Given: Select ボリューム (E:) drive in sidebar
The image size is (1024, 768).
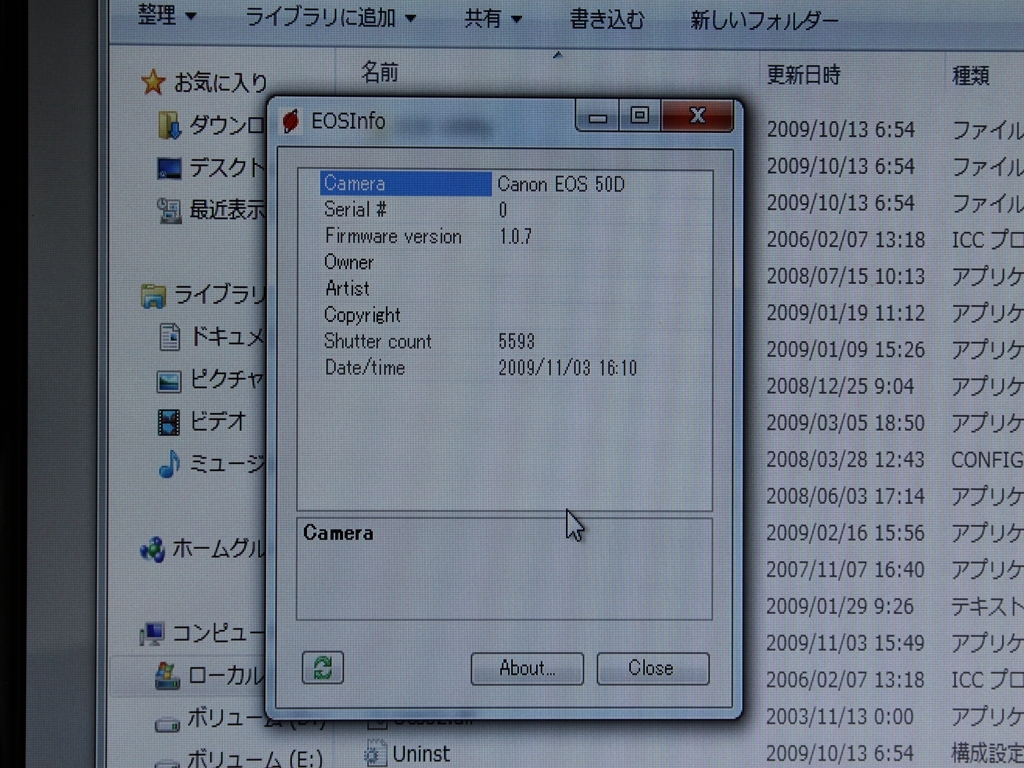Looking at the screenshot, I should click(238, 759).
